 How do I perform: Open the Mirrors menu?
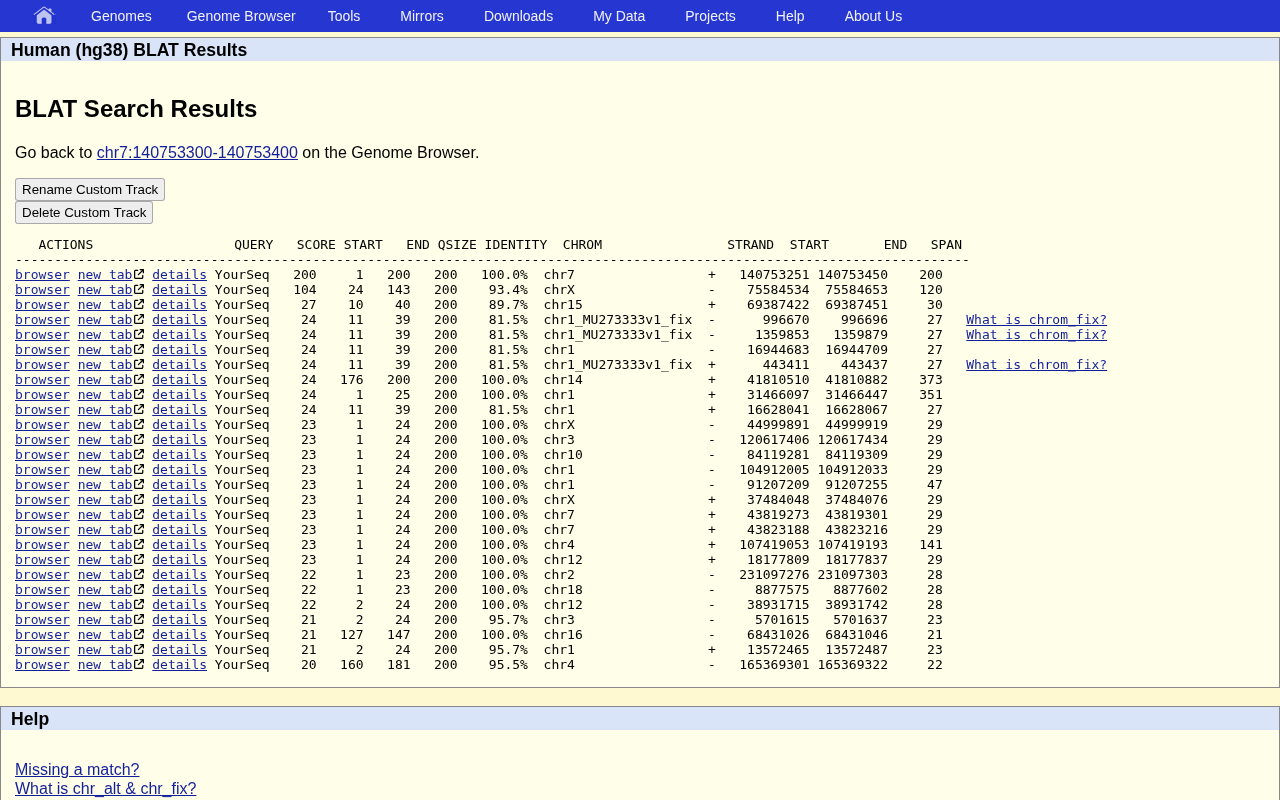point(422,16)
